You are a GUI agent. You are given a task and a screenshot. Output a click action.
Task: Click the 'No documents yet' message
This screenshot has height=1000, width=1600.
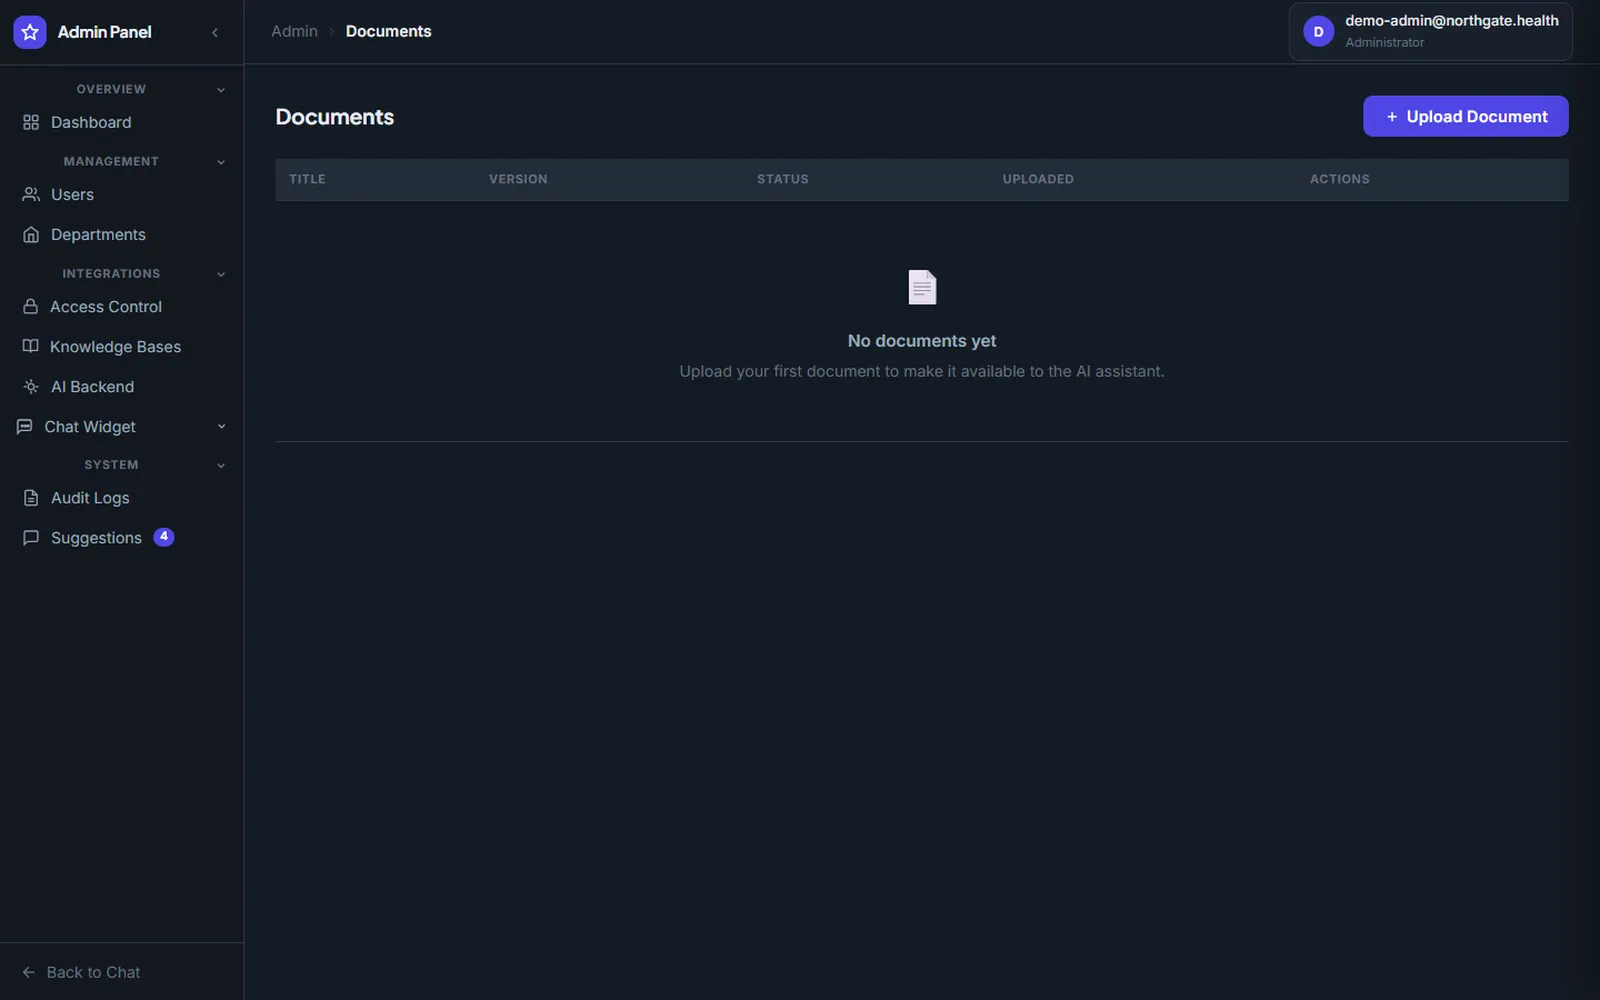[922, 341]
